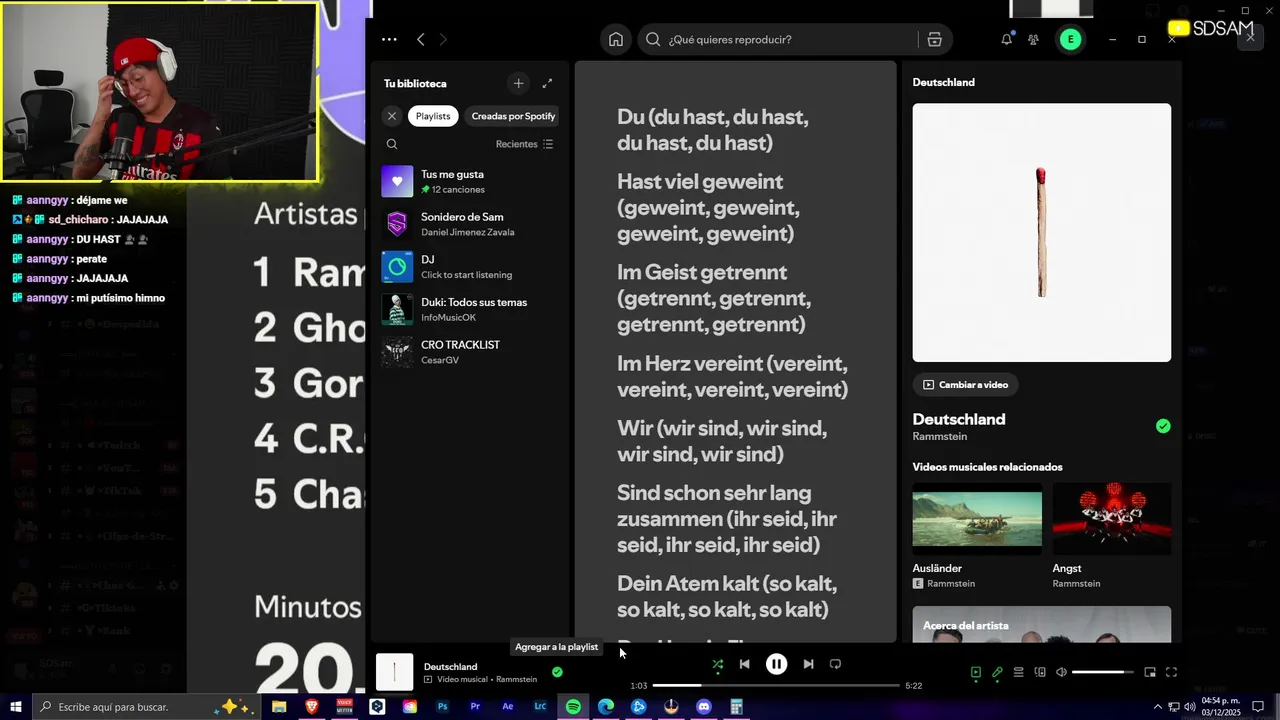The height and width of the screenshot is (720, 1280).
Task: Search within Tu biblioteca
Action: pyautogui.click(x=392, y=144)
